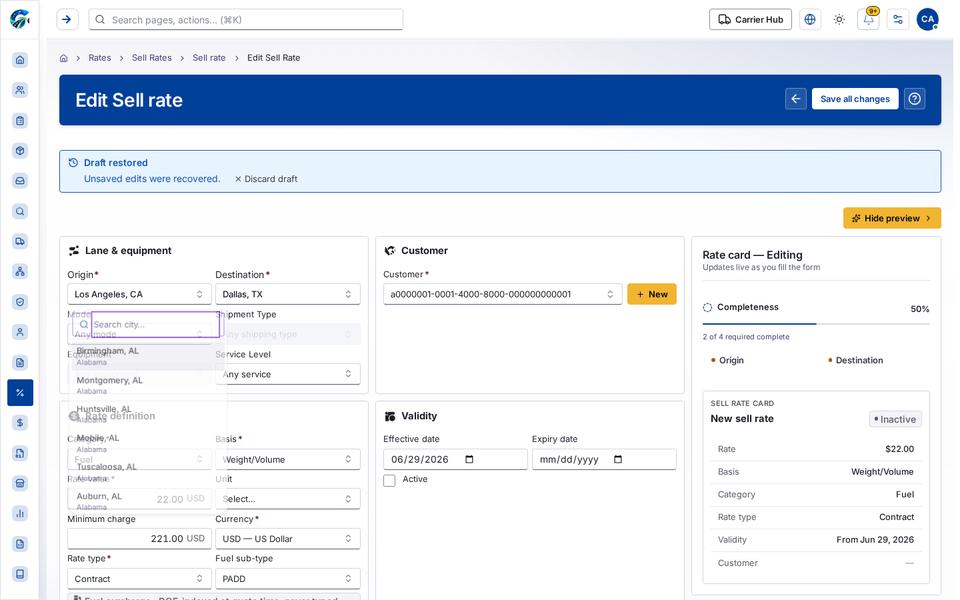Open the truck icon in the sidebar
This screenshot has height=600, width=960.
[20, 241]
